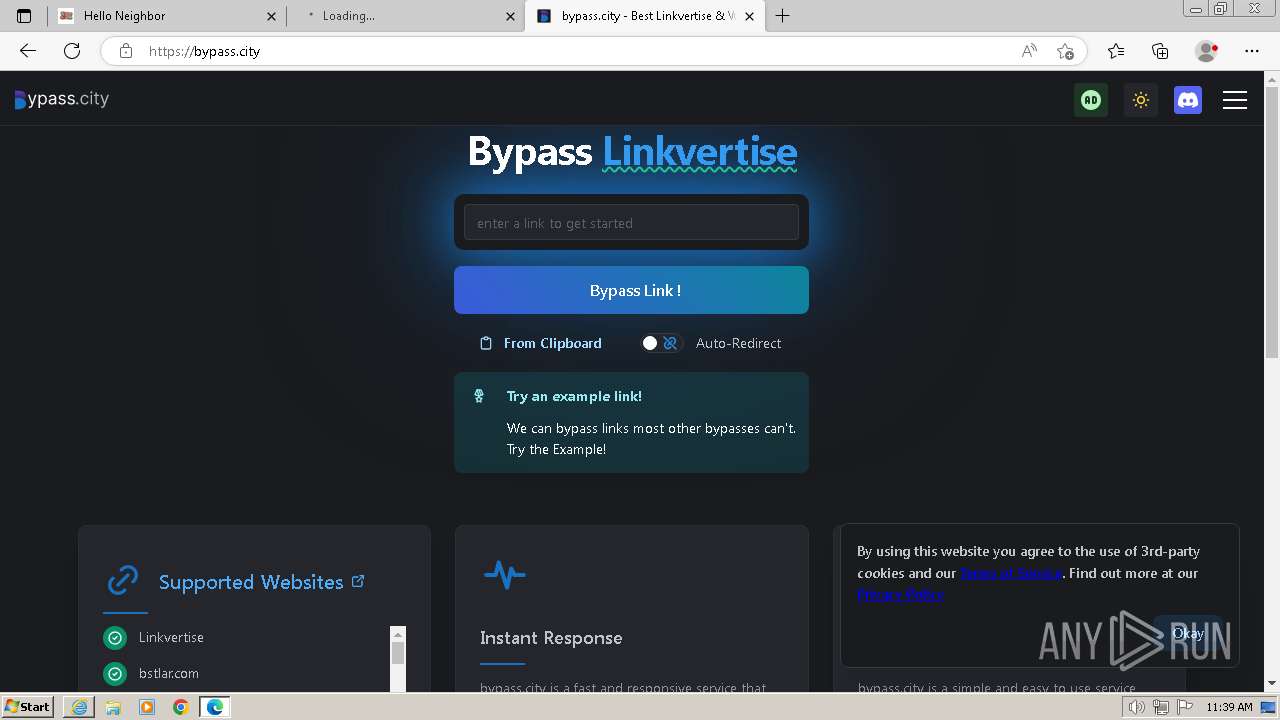Open the browser profile avatar
The image size is (1280, 720).
(1206, 51)
